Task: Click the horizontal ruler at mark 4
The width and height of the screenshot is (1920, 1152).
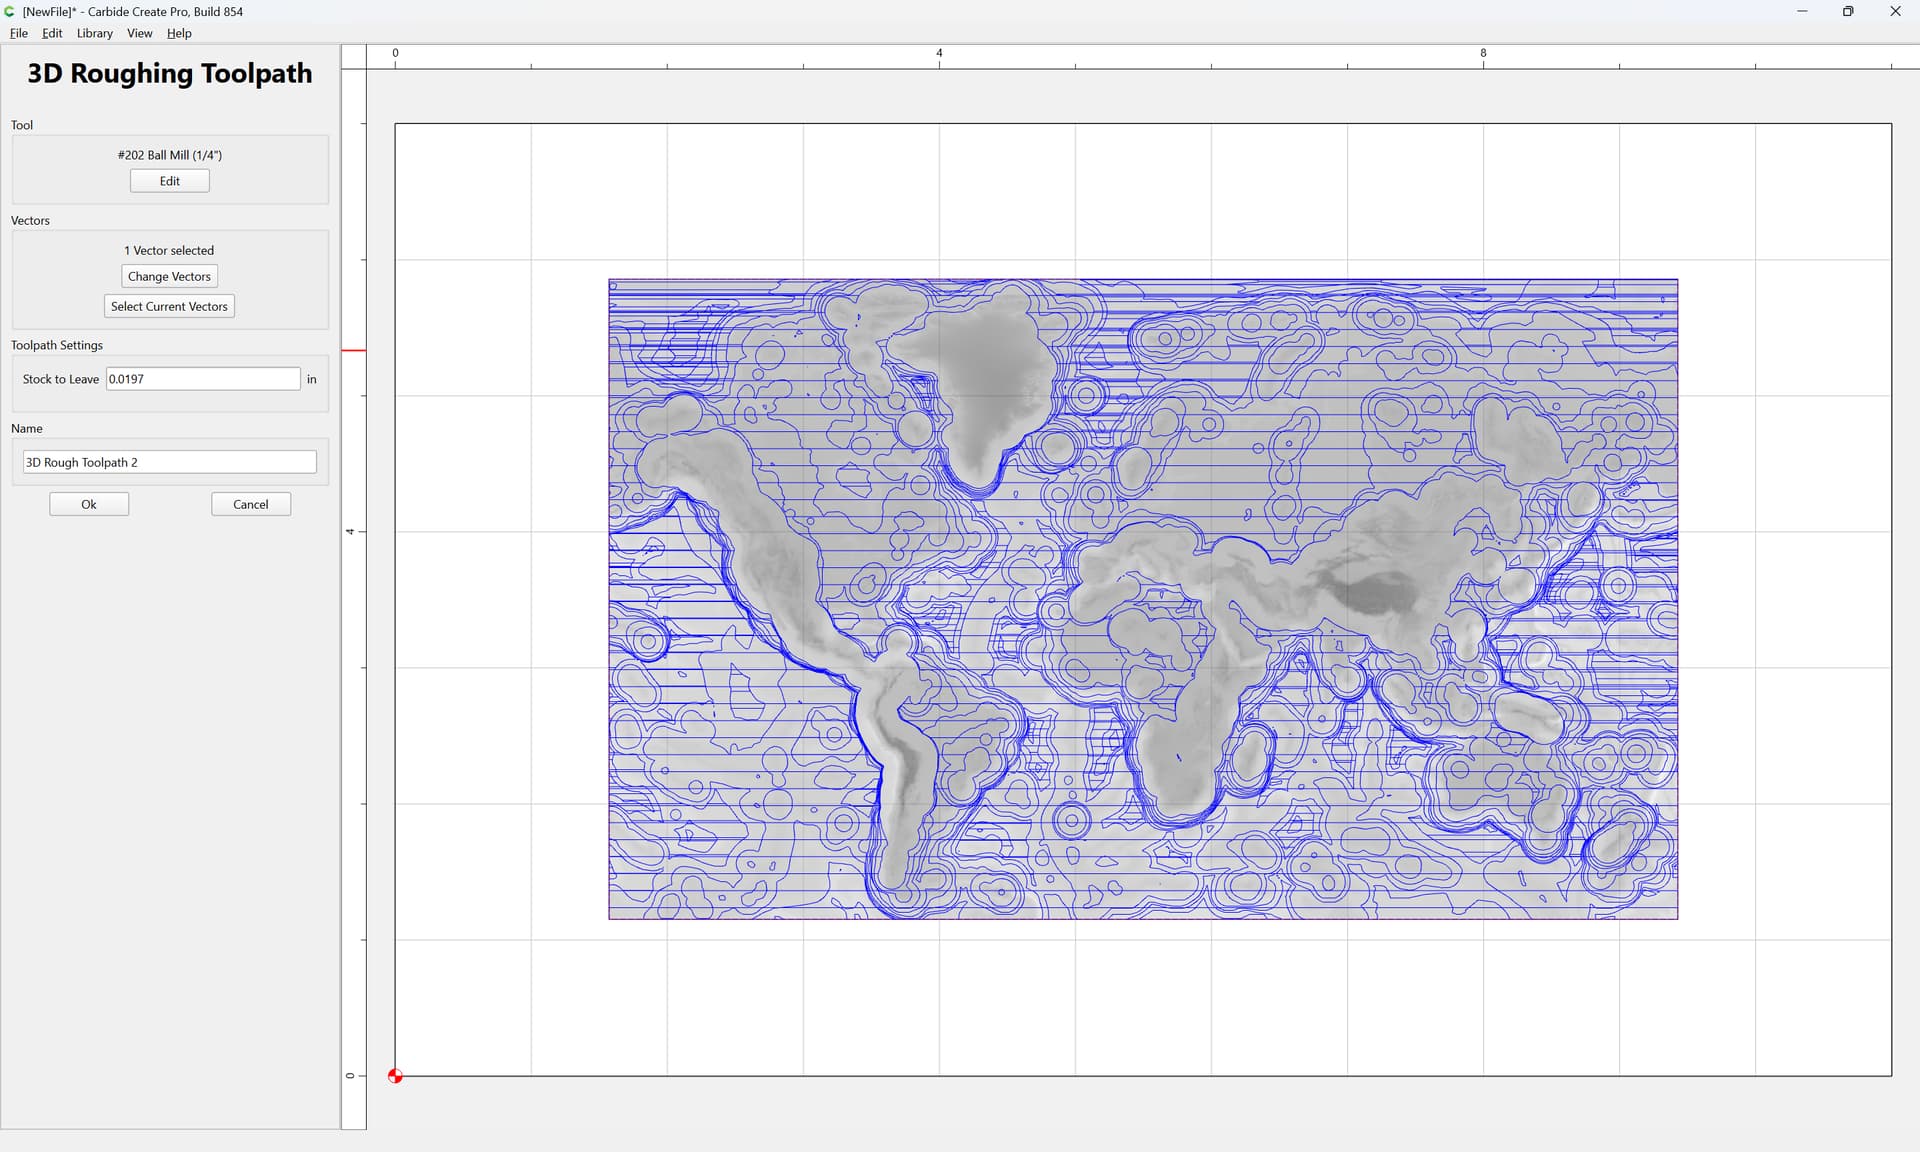Action: pos(939,57)
